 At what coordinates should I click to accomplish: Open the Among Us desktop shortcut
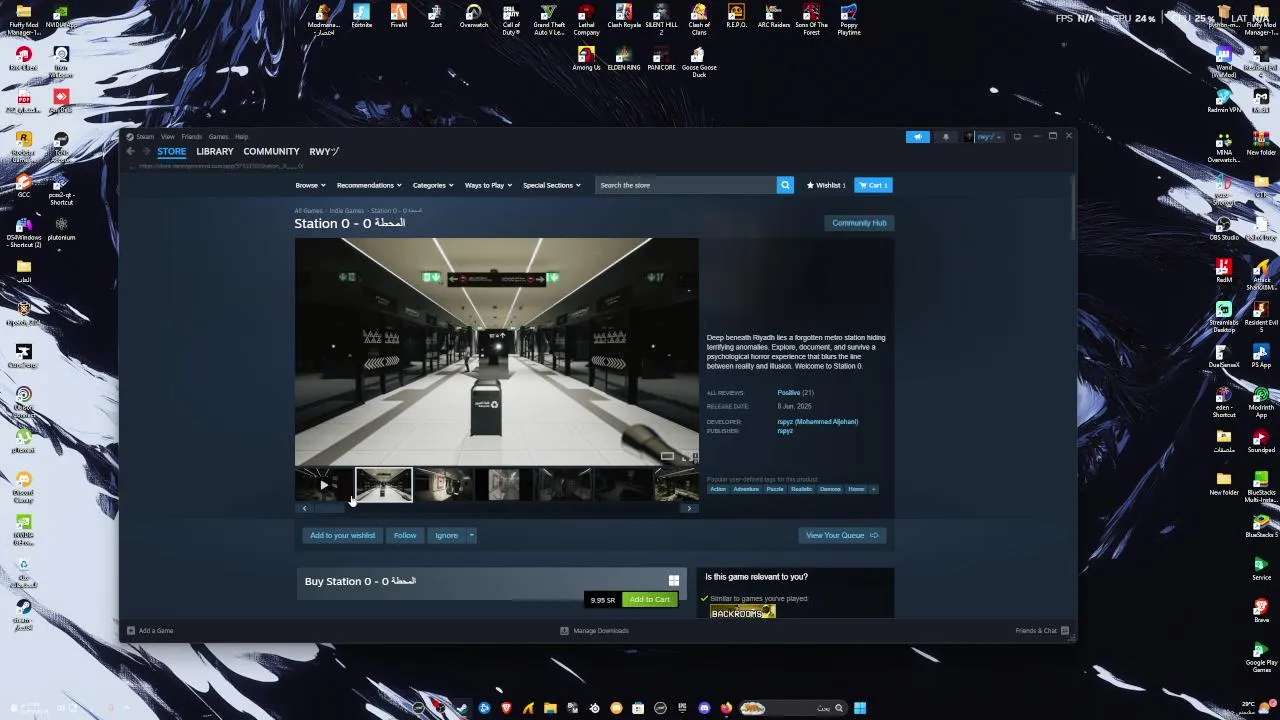(586, 59)
